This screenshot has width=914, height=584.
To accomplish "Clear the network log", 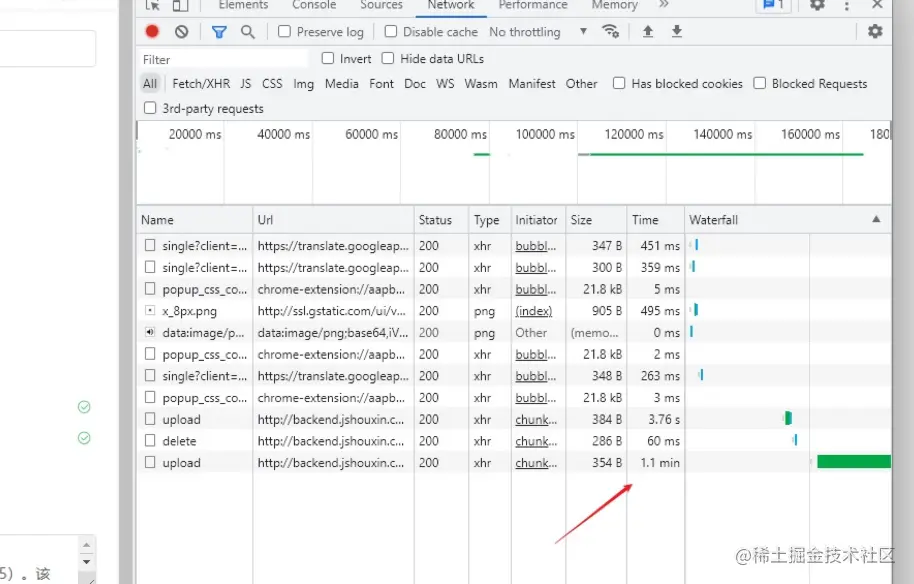I will tap(181, 31).
